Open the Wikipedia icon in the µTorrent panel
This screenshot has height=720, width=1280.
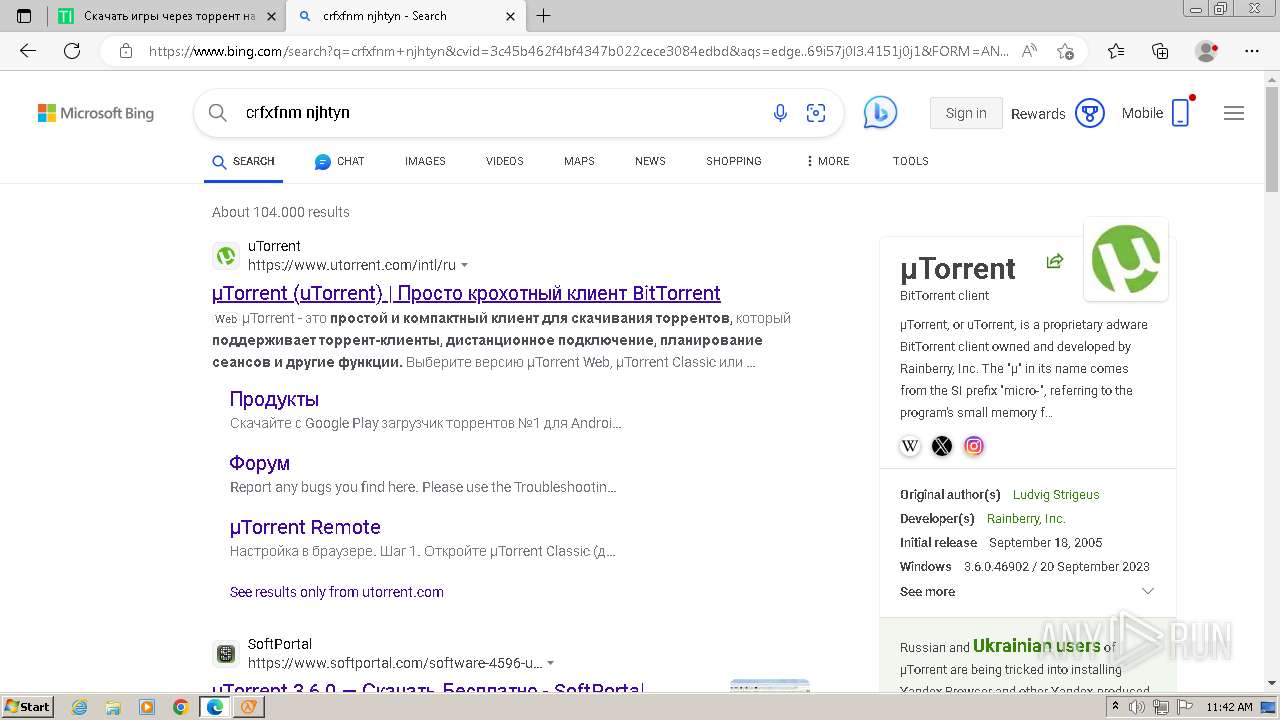coord(910,446)
